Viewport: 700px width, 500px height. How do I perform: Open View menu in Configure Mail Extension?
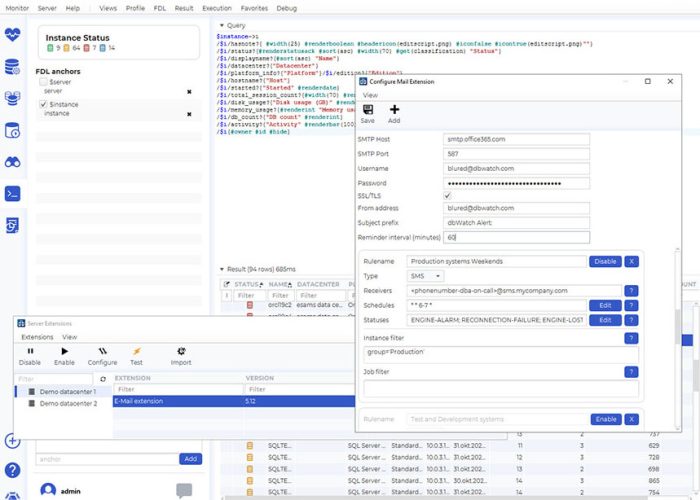point(370,95)
